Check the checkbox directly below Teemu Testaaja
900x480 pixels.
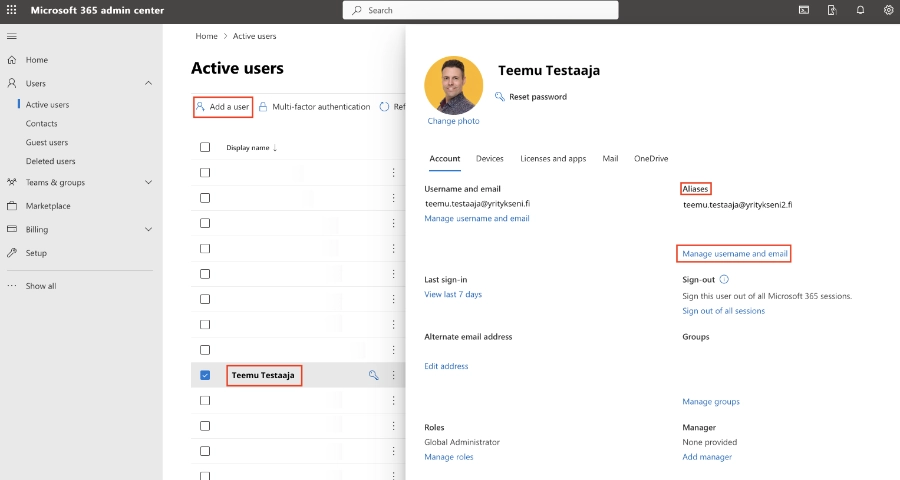coord(205,400)
